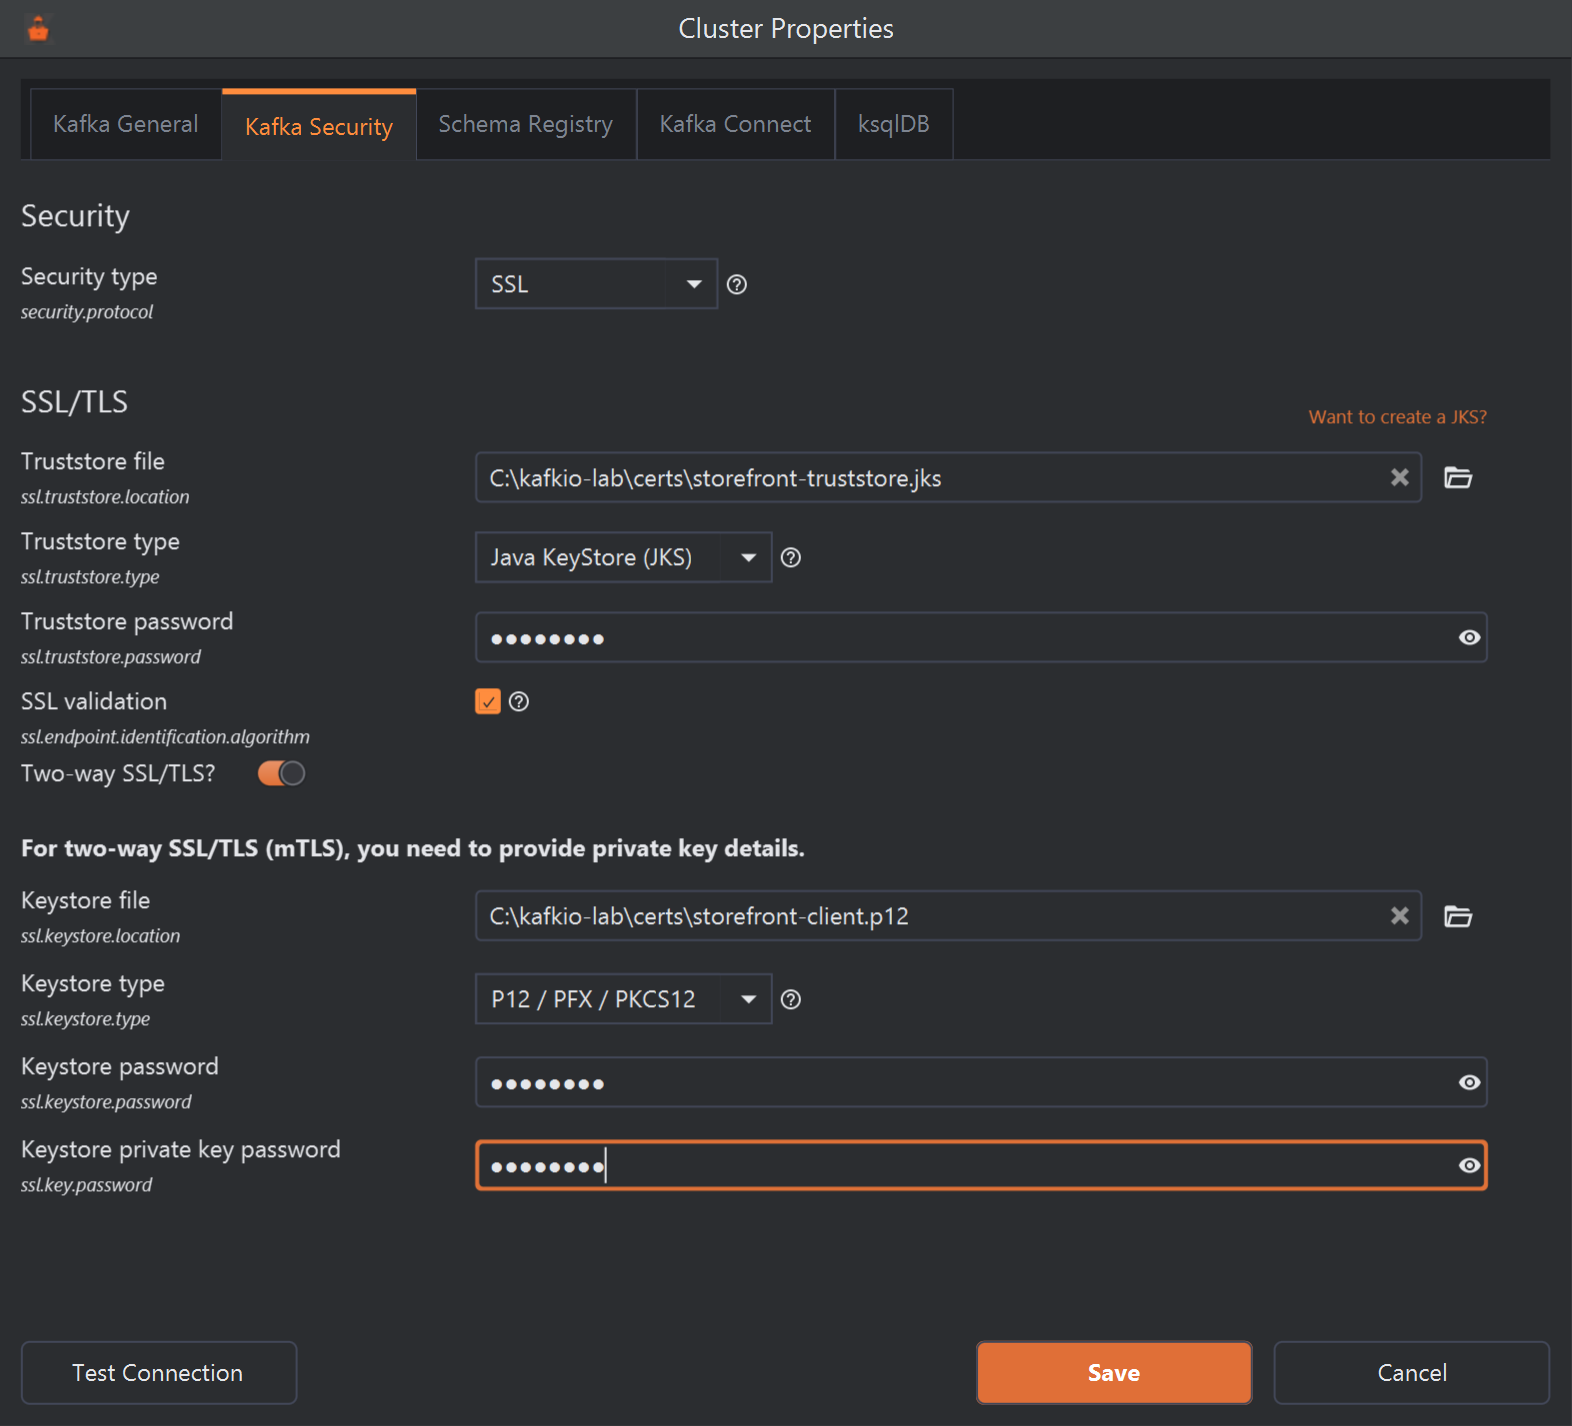Browse for Keystore file
Viewport: 1572px width, 1426px height.
coord(1458,916)
